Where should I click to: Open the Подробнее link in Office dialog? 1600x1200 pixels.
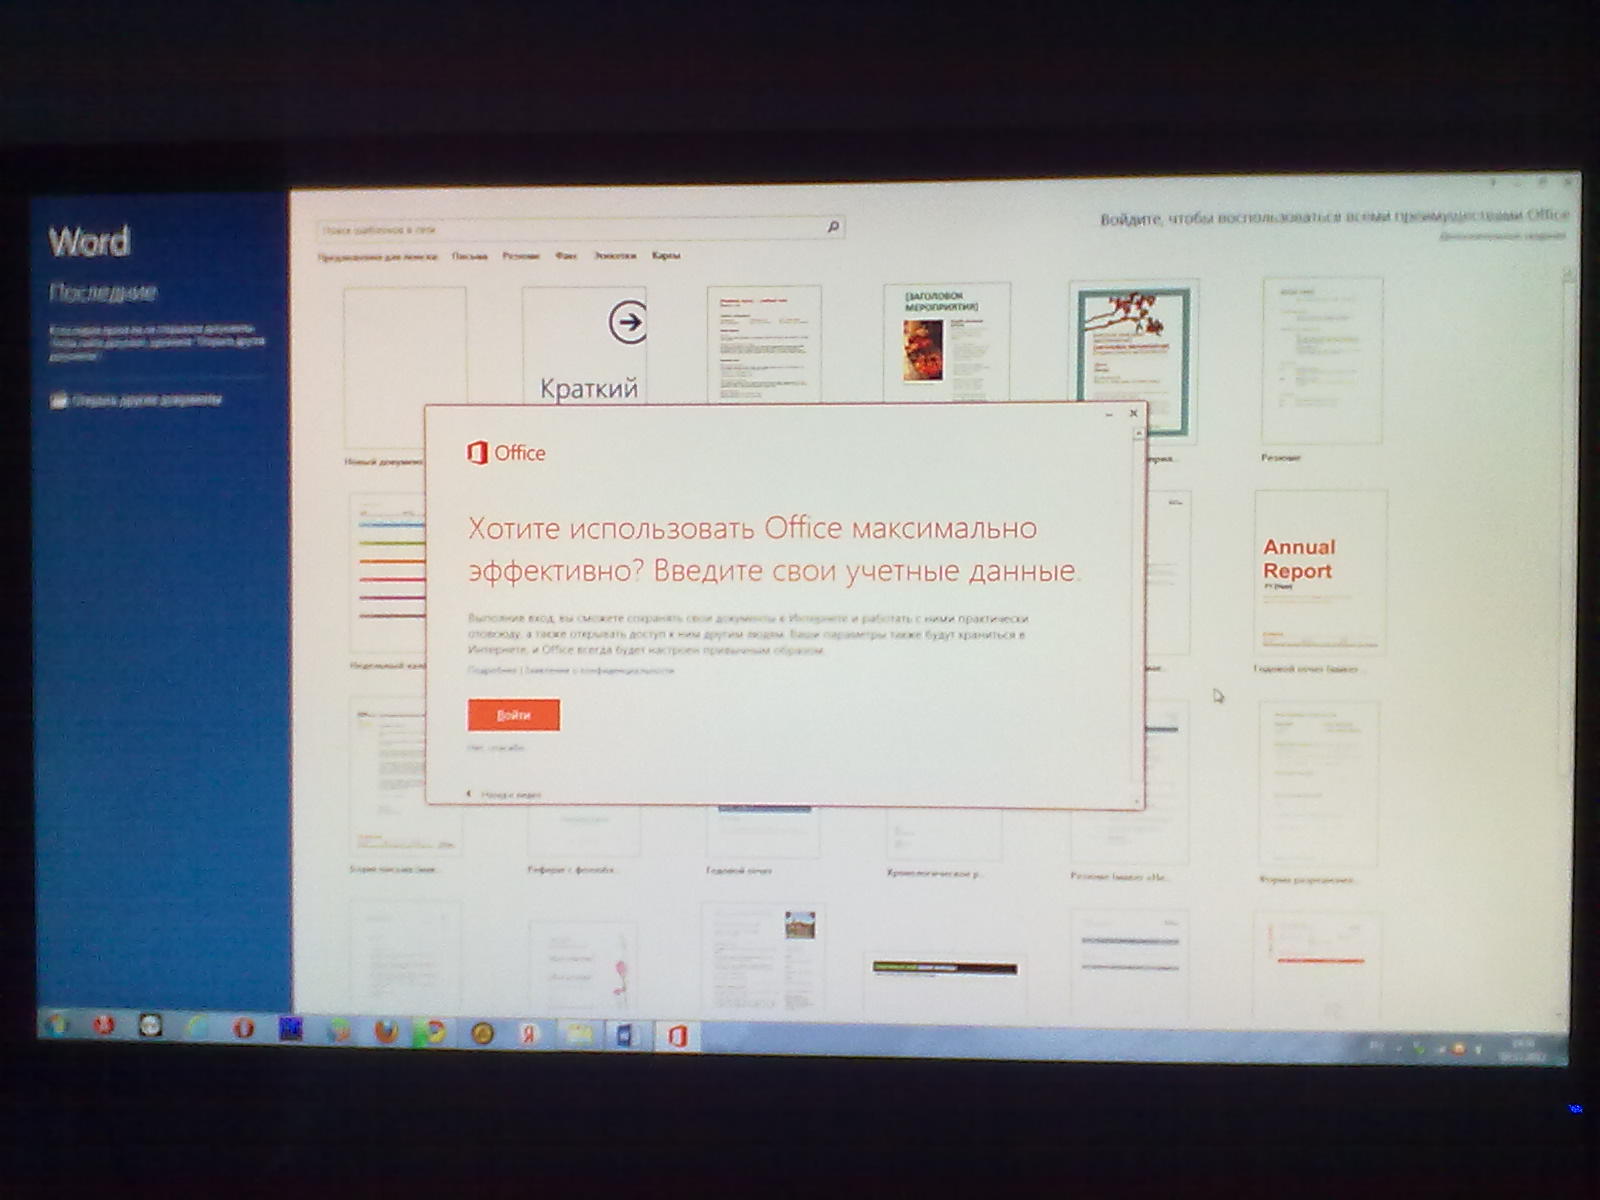point(492,670)
